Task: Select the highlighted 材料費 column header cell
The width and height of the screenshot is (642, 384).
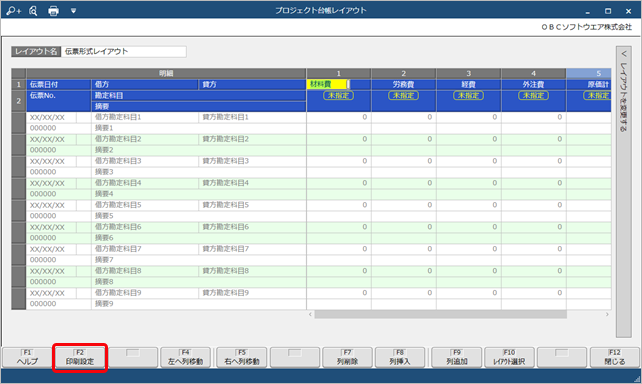Action: point(328,84)
